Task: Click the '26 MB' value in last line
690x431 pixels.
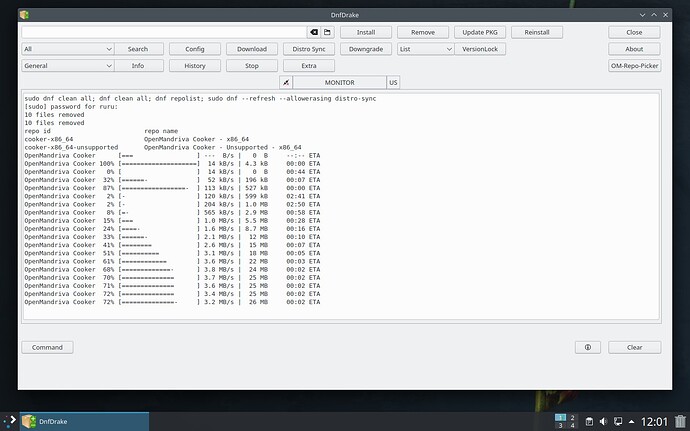Action: (x=258, y=302)
